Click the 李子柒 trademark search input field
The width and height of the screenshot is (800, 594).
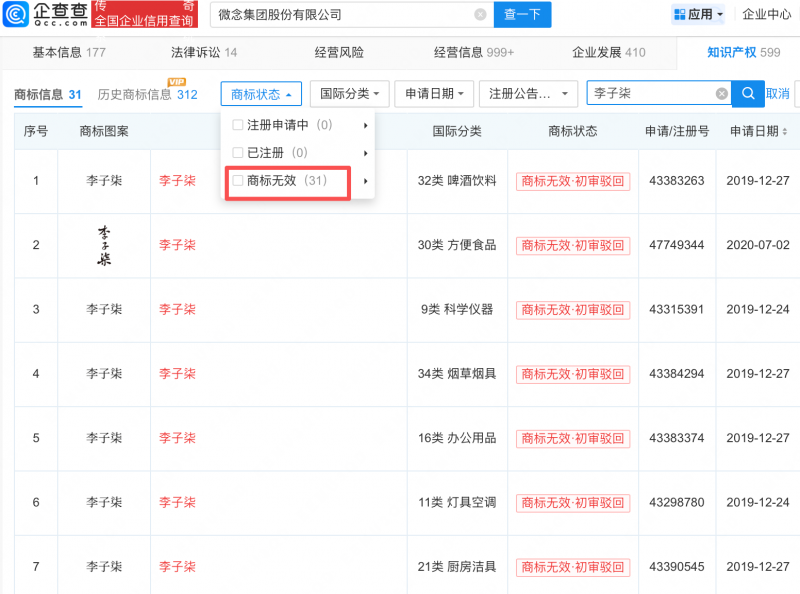650,94
